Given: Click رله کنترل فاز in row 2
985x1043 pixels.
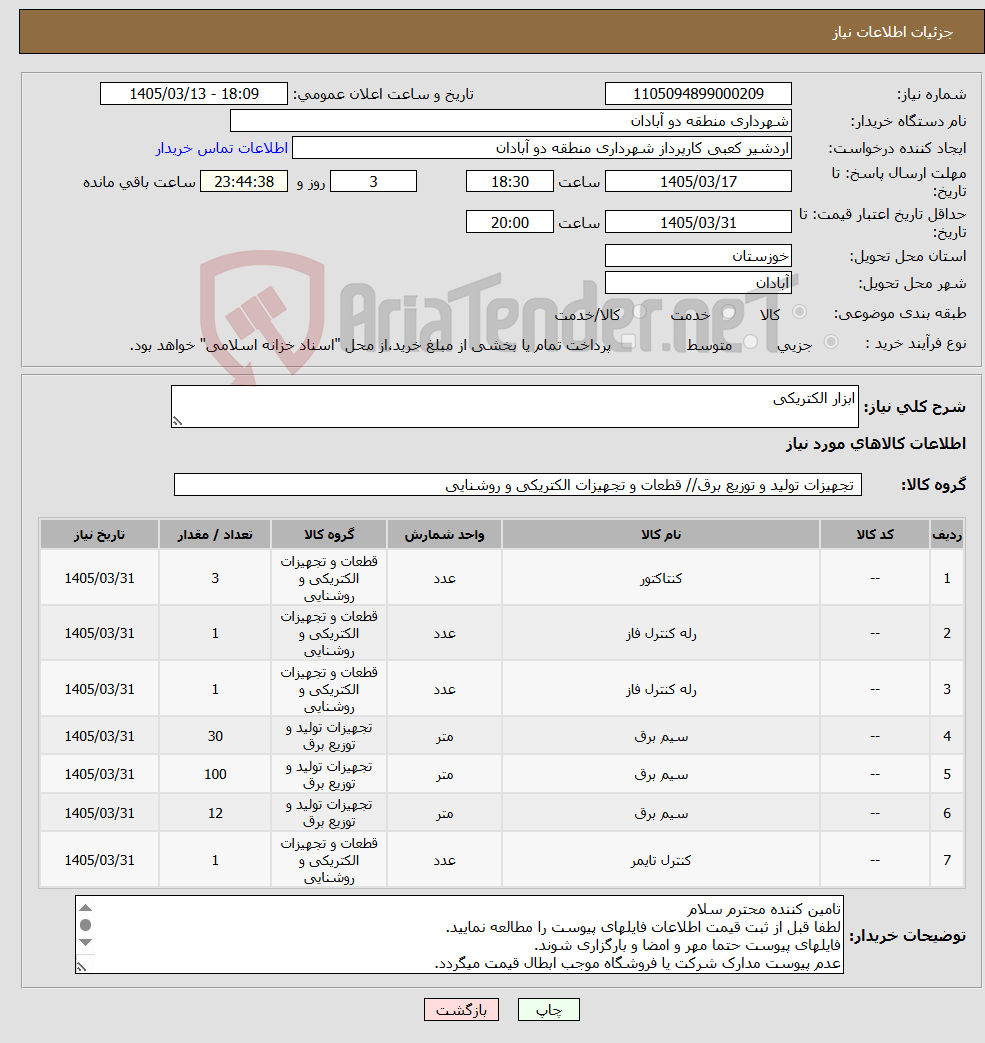Looking at the screenshot, I should click(660, 634).
